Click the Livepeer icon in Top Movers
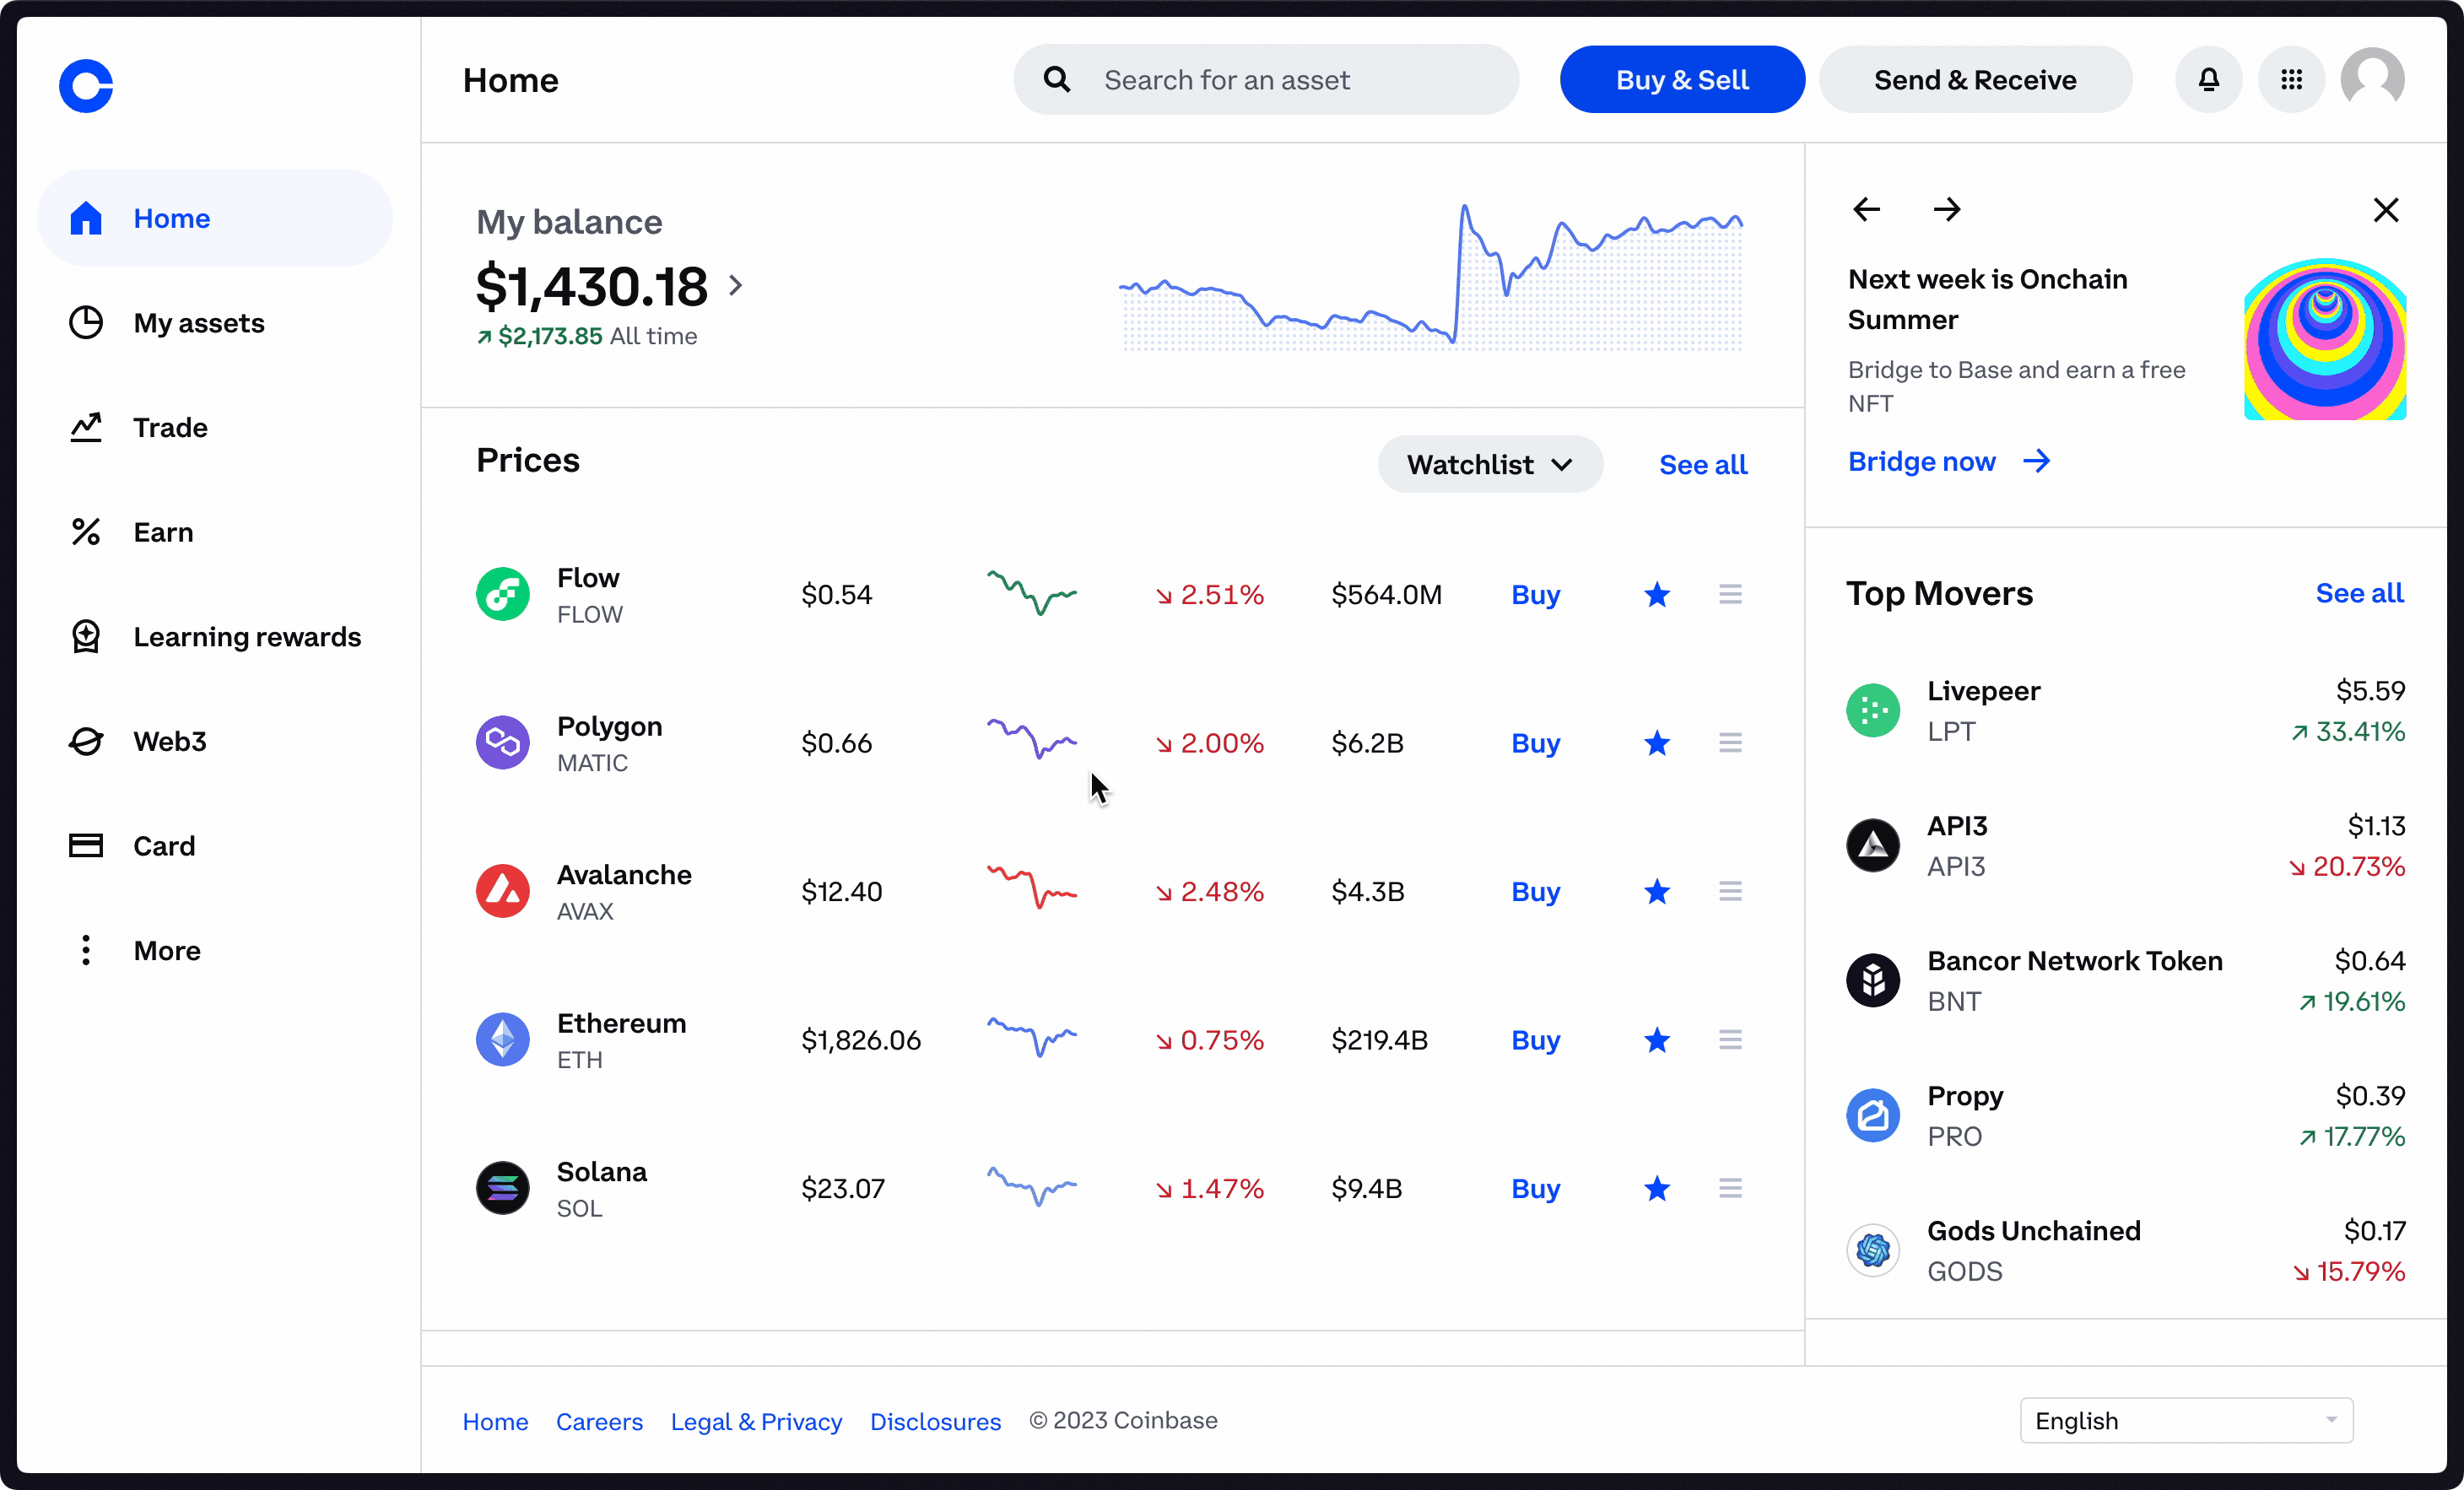 coord(1872,710)
